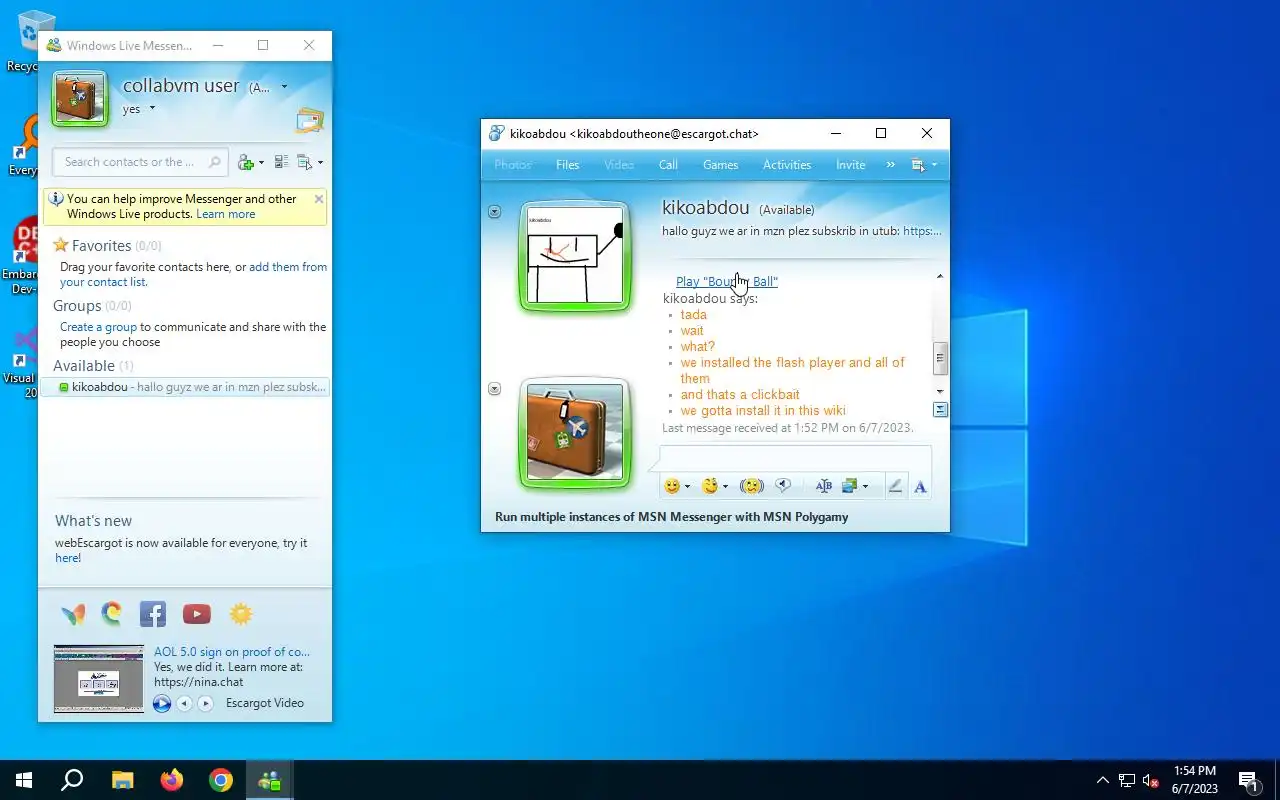The image size is (1280, 800).
Task: Play the Escargot Video
Action: point(162,704)
